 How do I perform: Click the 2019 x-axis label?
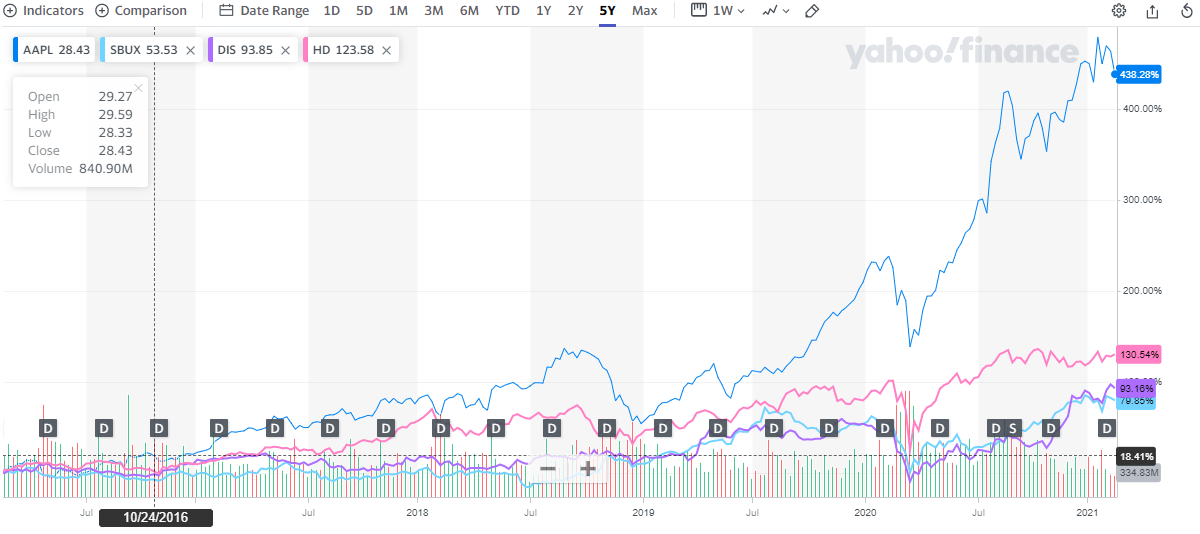pyautogui.click(x=643, y=512)
